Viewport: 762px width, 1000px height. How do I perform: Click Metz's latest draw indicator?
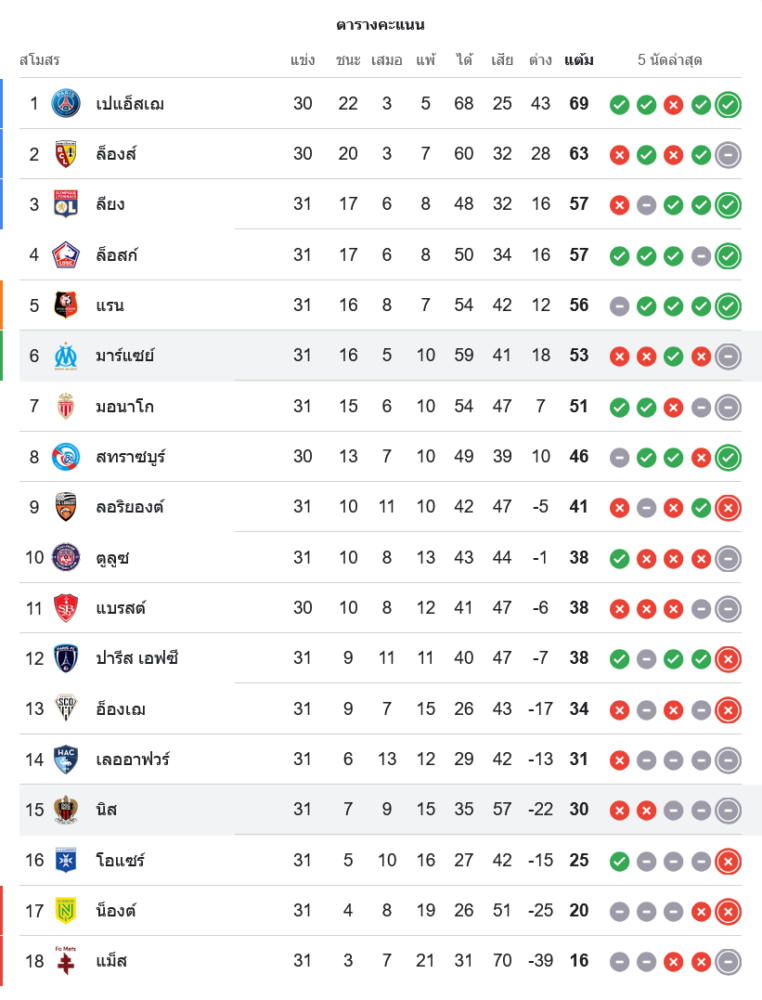coord(728,961)
